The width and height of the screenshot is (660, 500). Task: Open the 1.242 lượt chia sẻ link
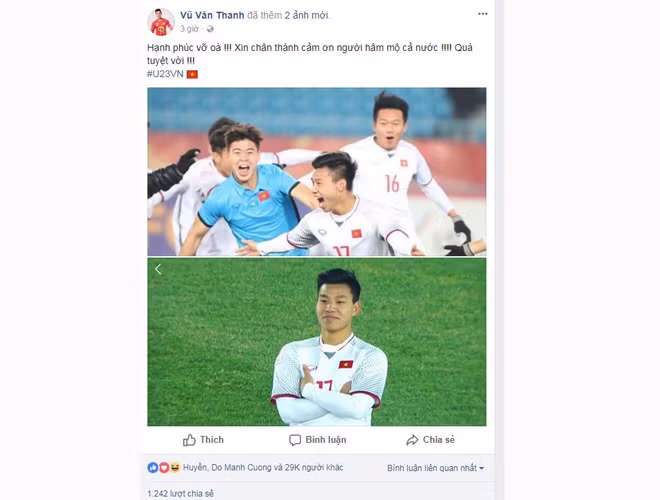click(181, 493)
